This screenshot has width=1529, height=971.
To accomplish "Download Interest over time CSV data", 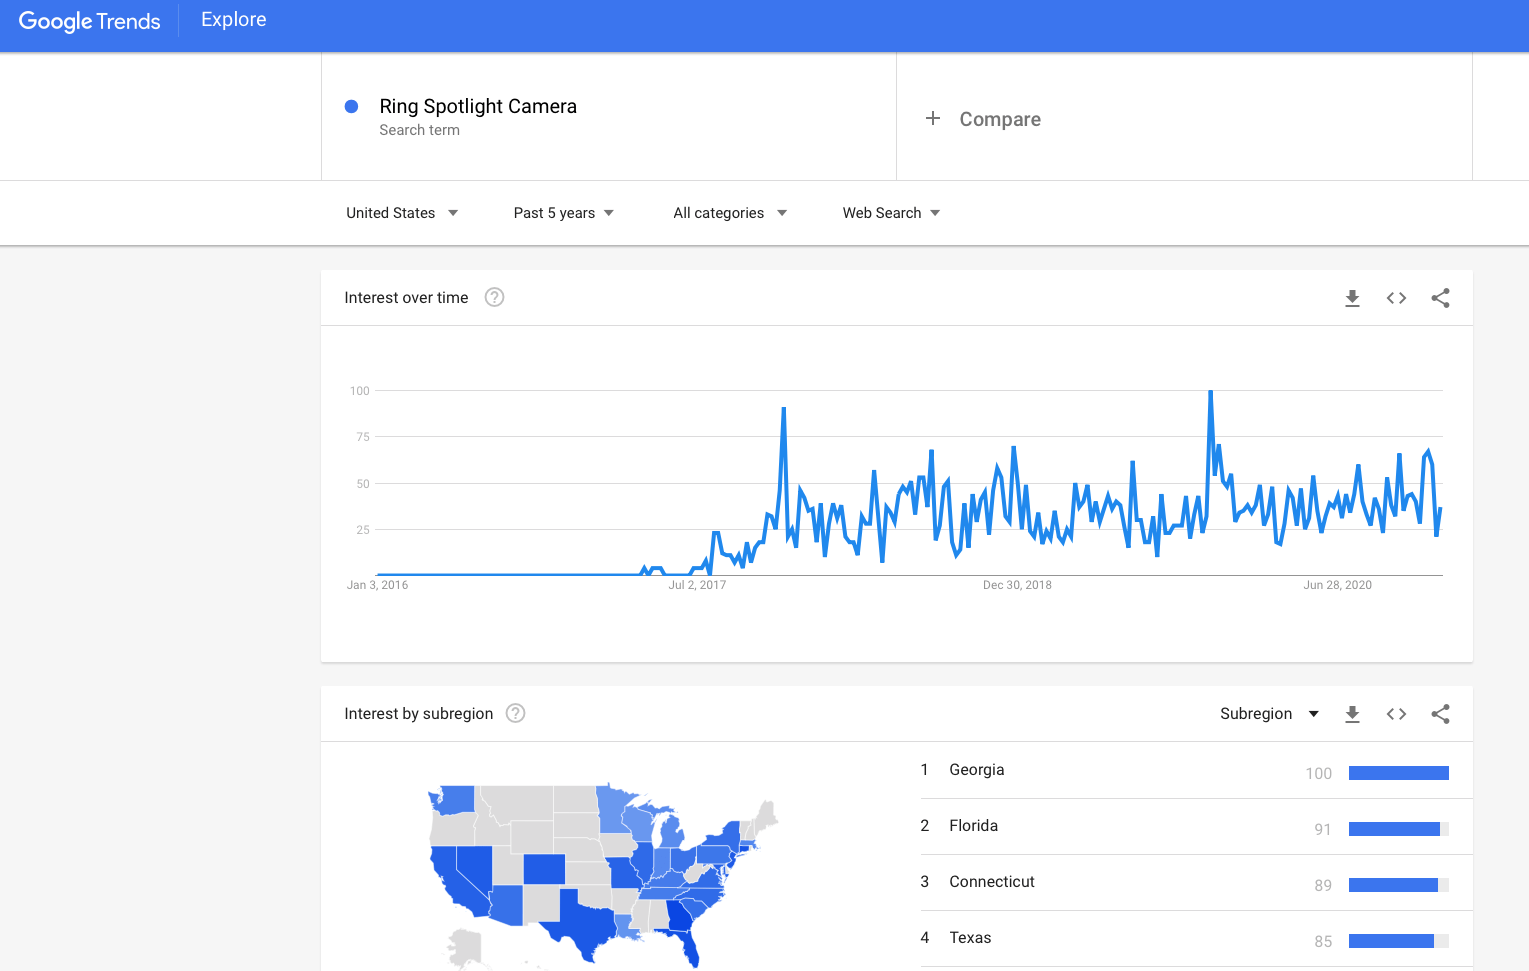I will coord(1352,298).
